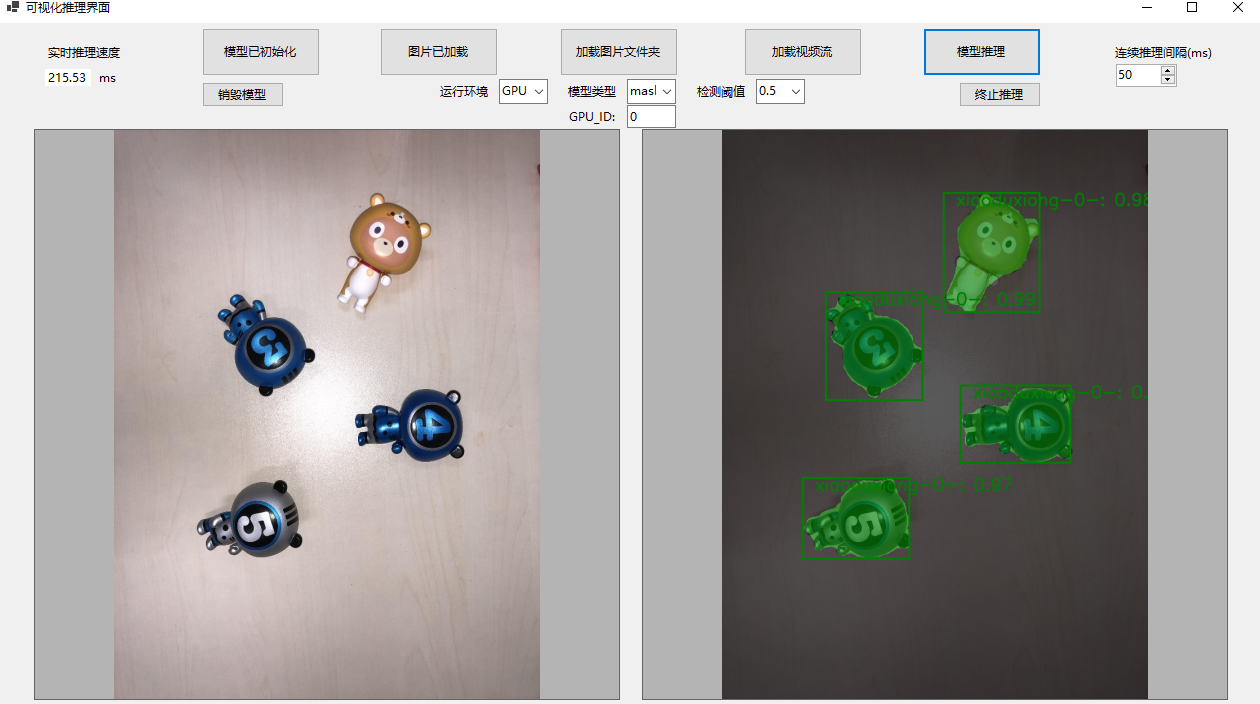
Task: Decrease inference interval with the down arrow
Action: point(1168,80)
